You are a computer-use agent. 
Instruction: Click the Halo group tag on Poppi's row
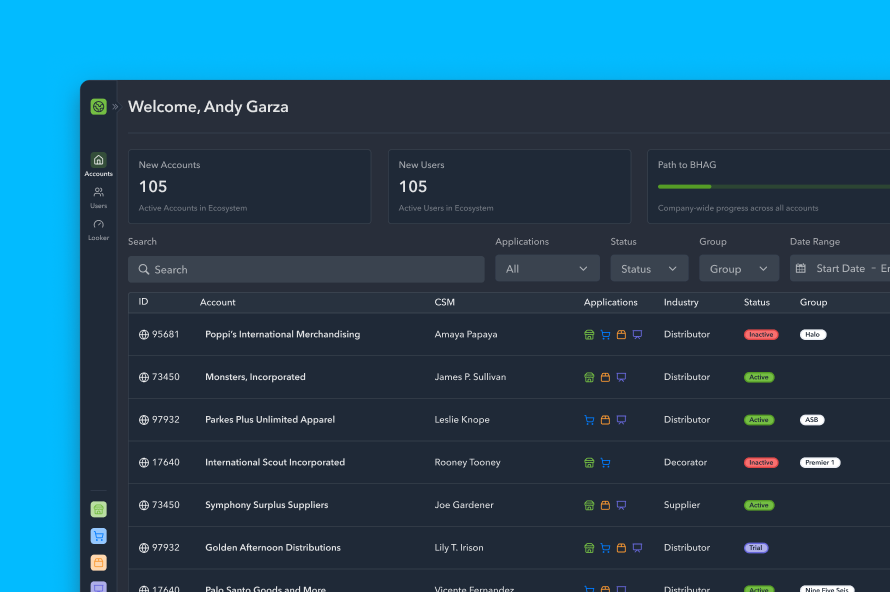click(x=812, y=334)
